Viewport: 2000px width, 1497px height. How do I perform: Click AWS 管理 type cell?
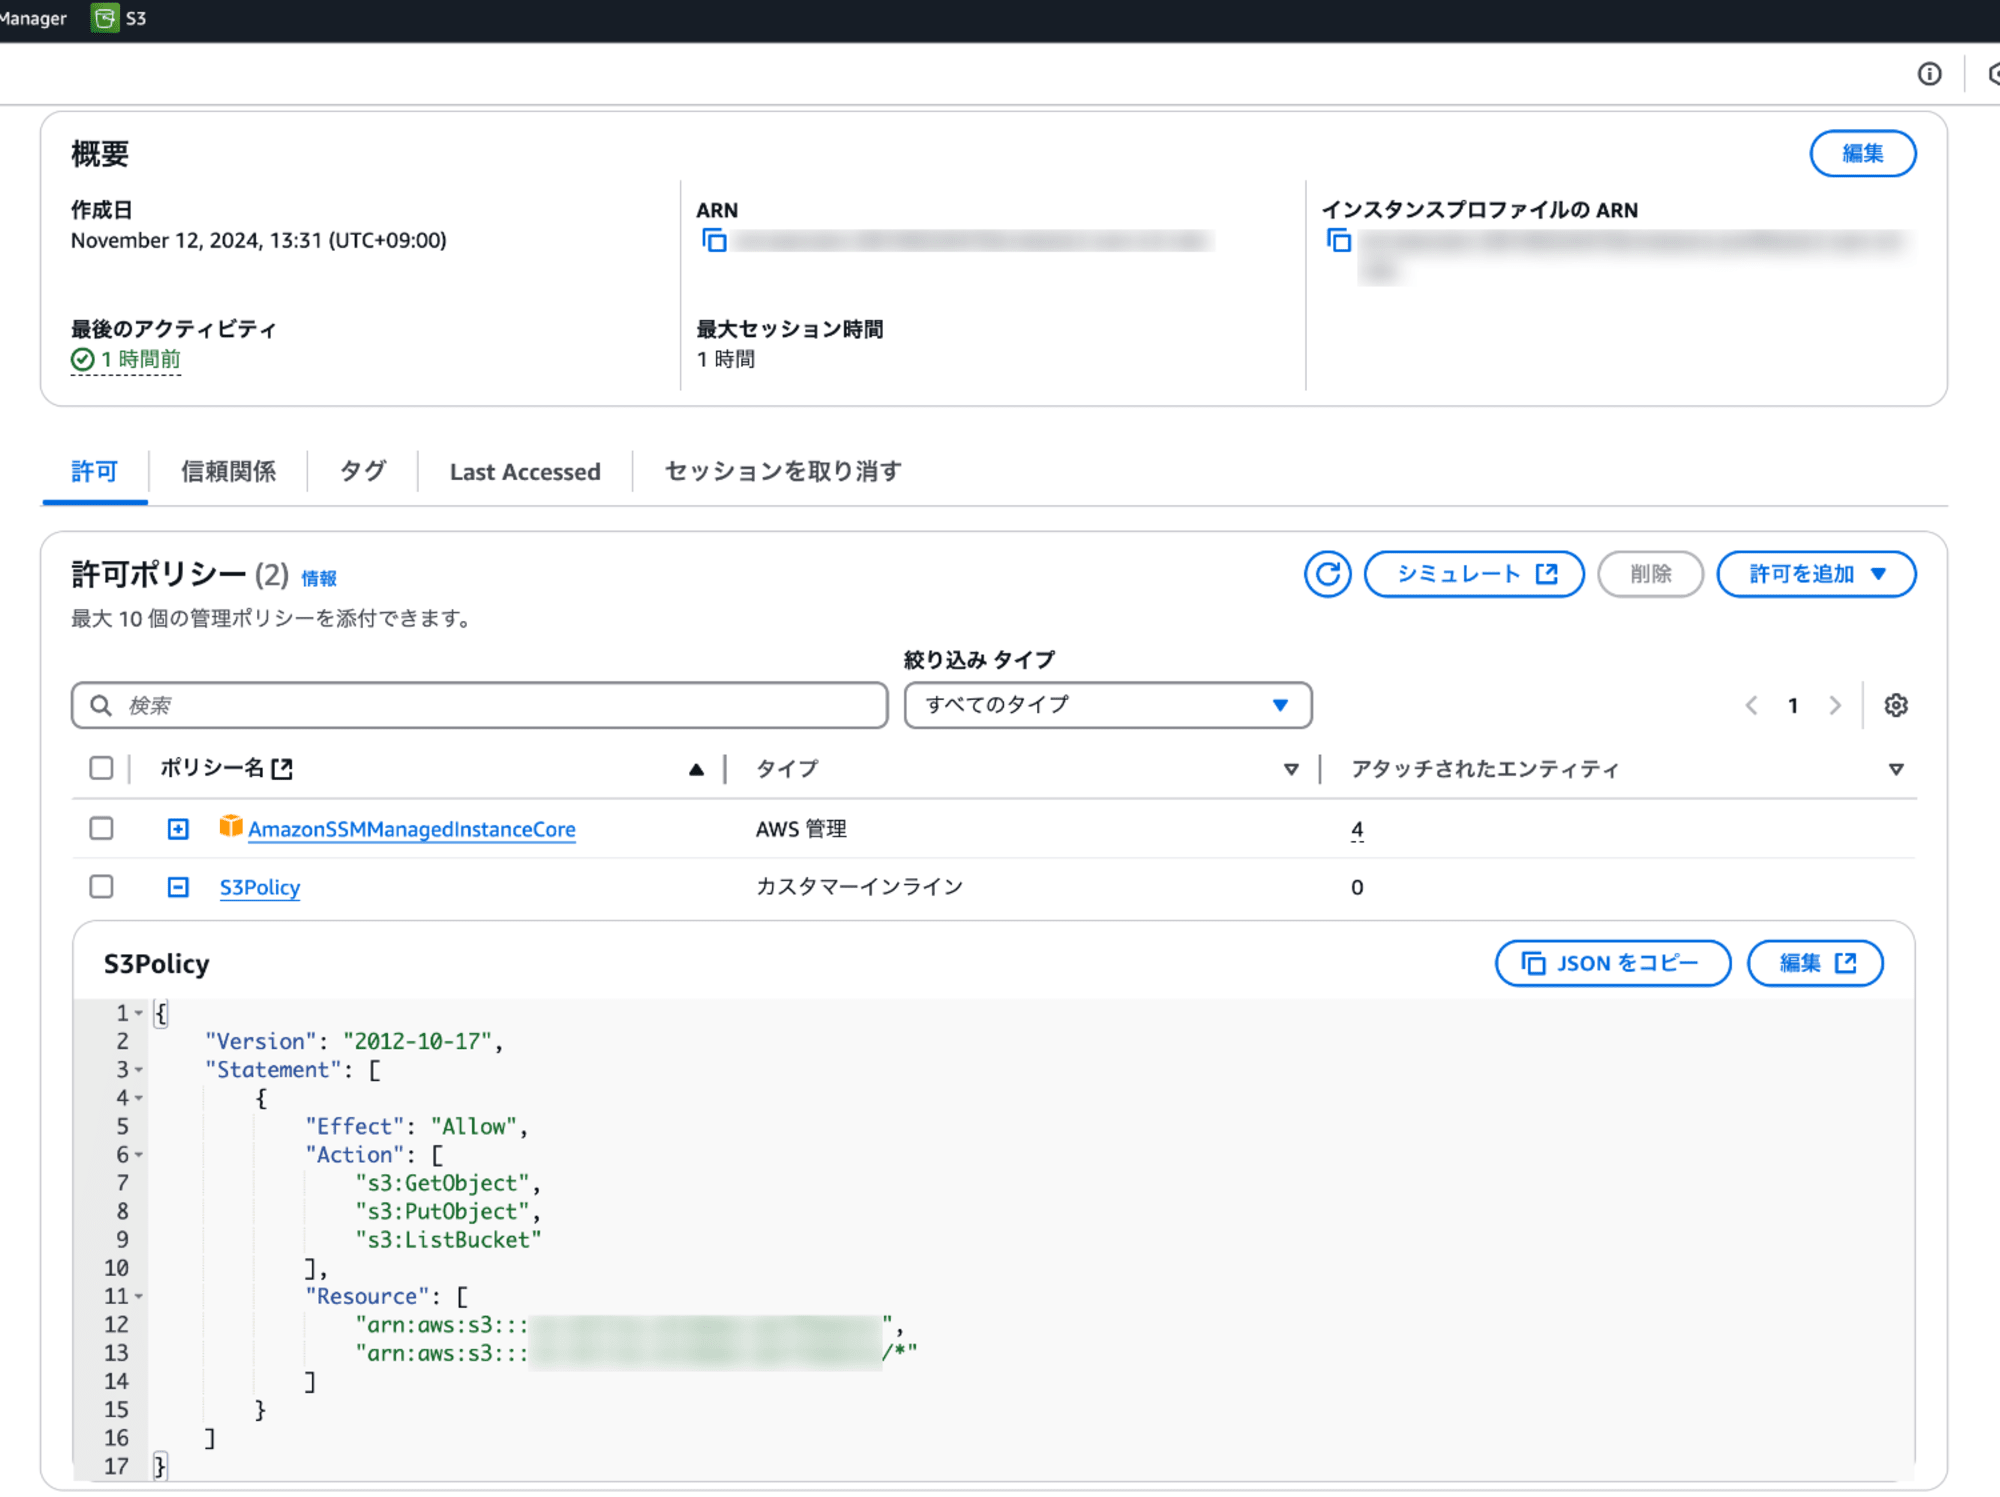(801, 829)
